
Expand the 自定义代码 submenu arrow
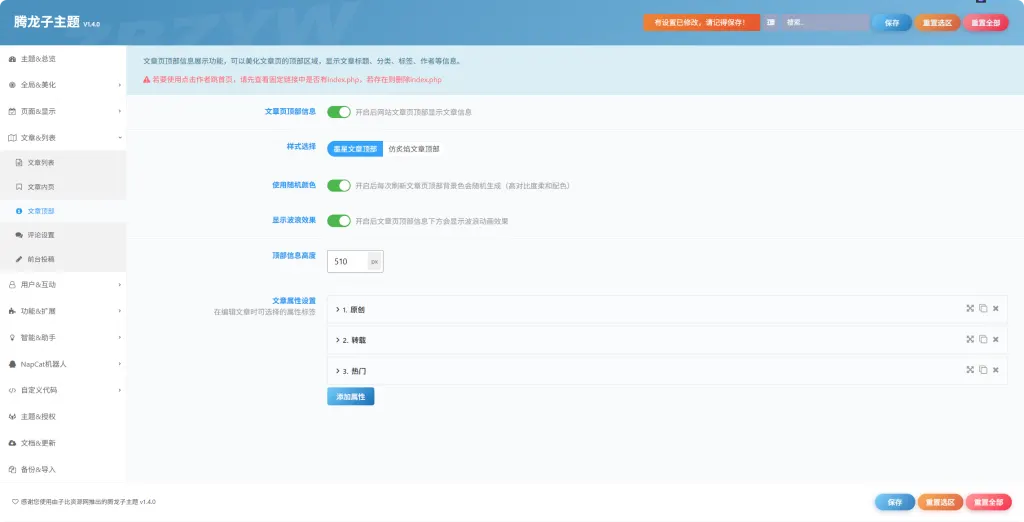tap(120, 390)
